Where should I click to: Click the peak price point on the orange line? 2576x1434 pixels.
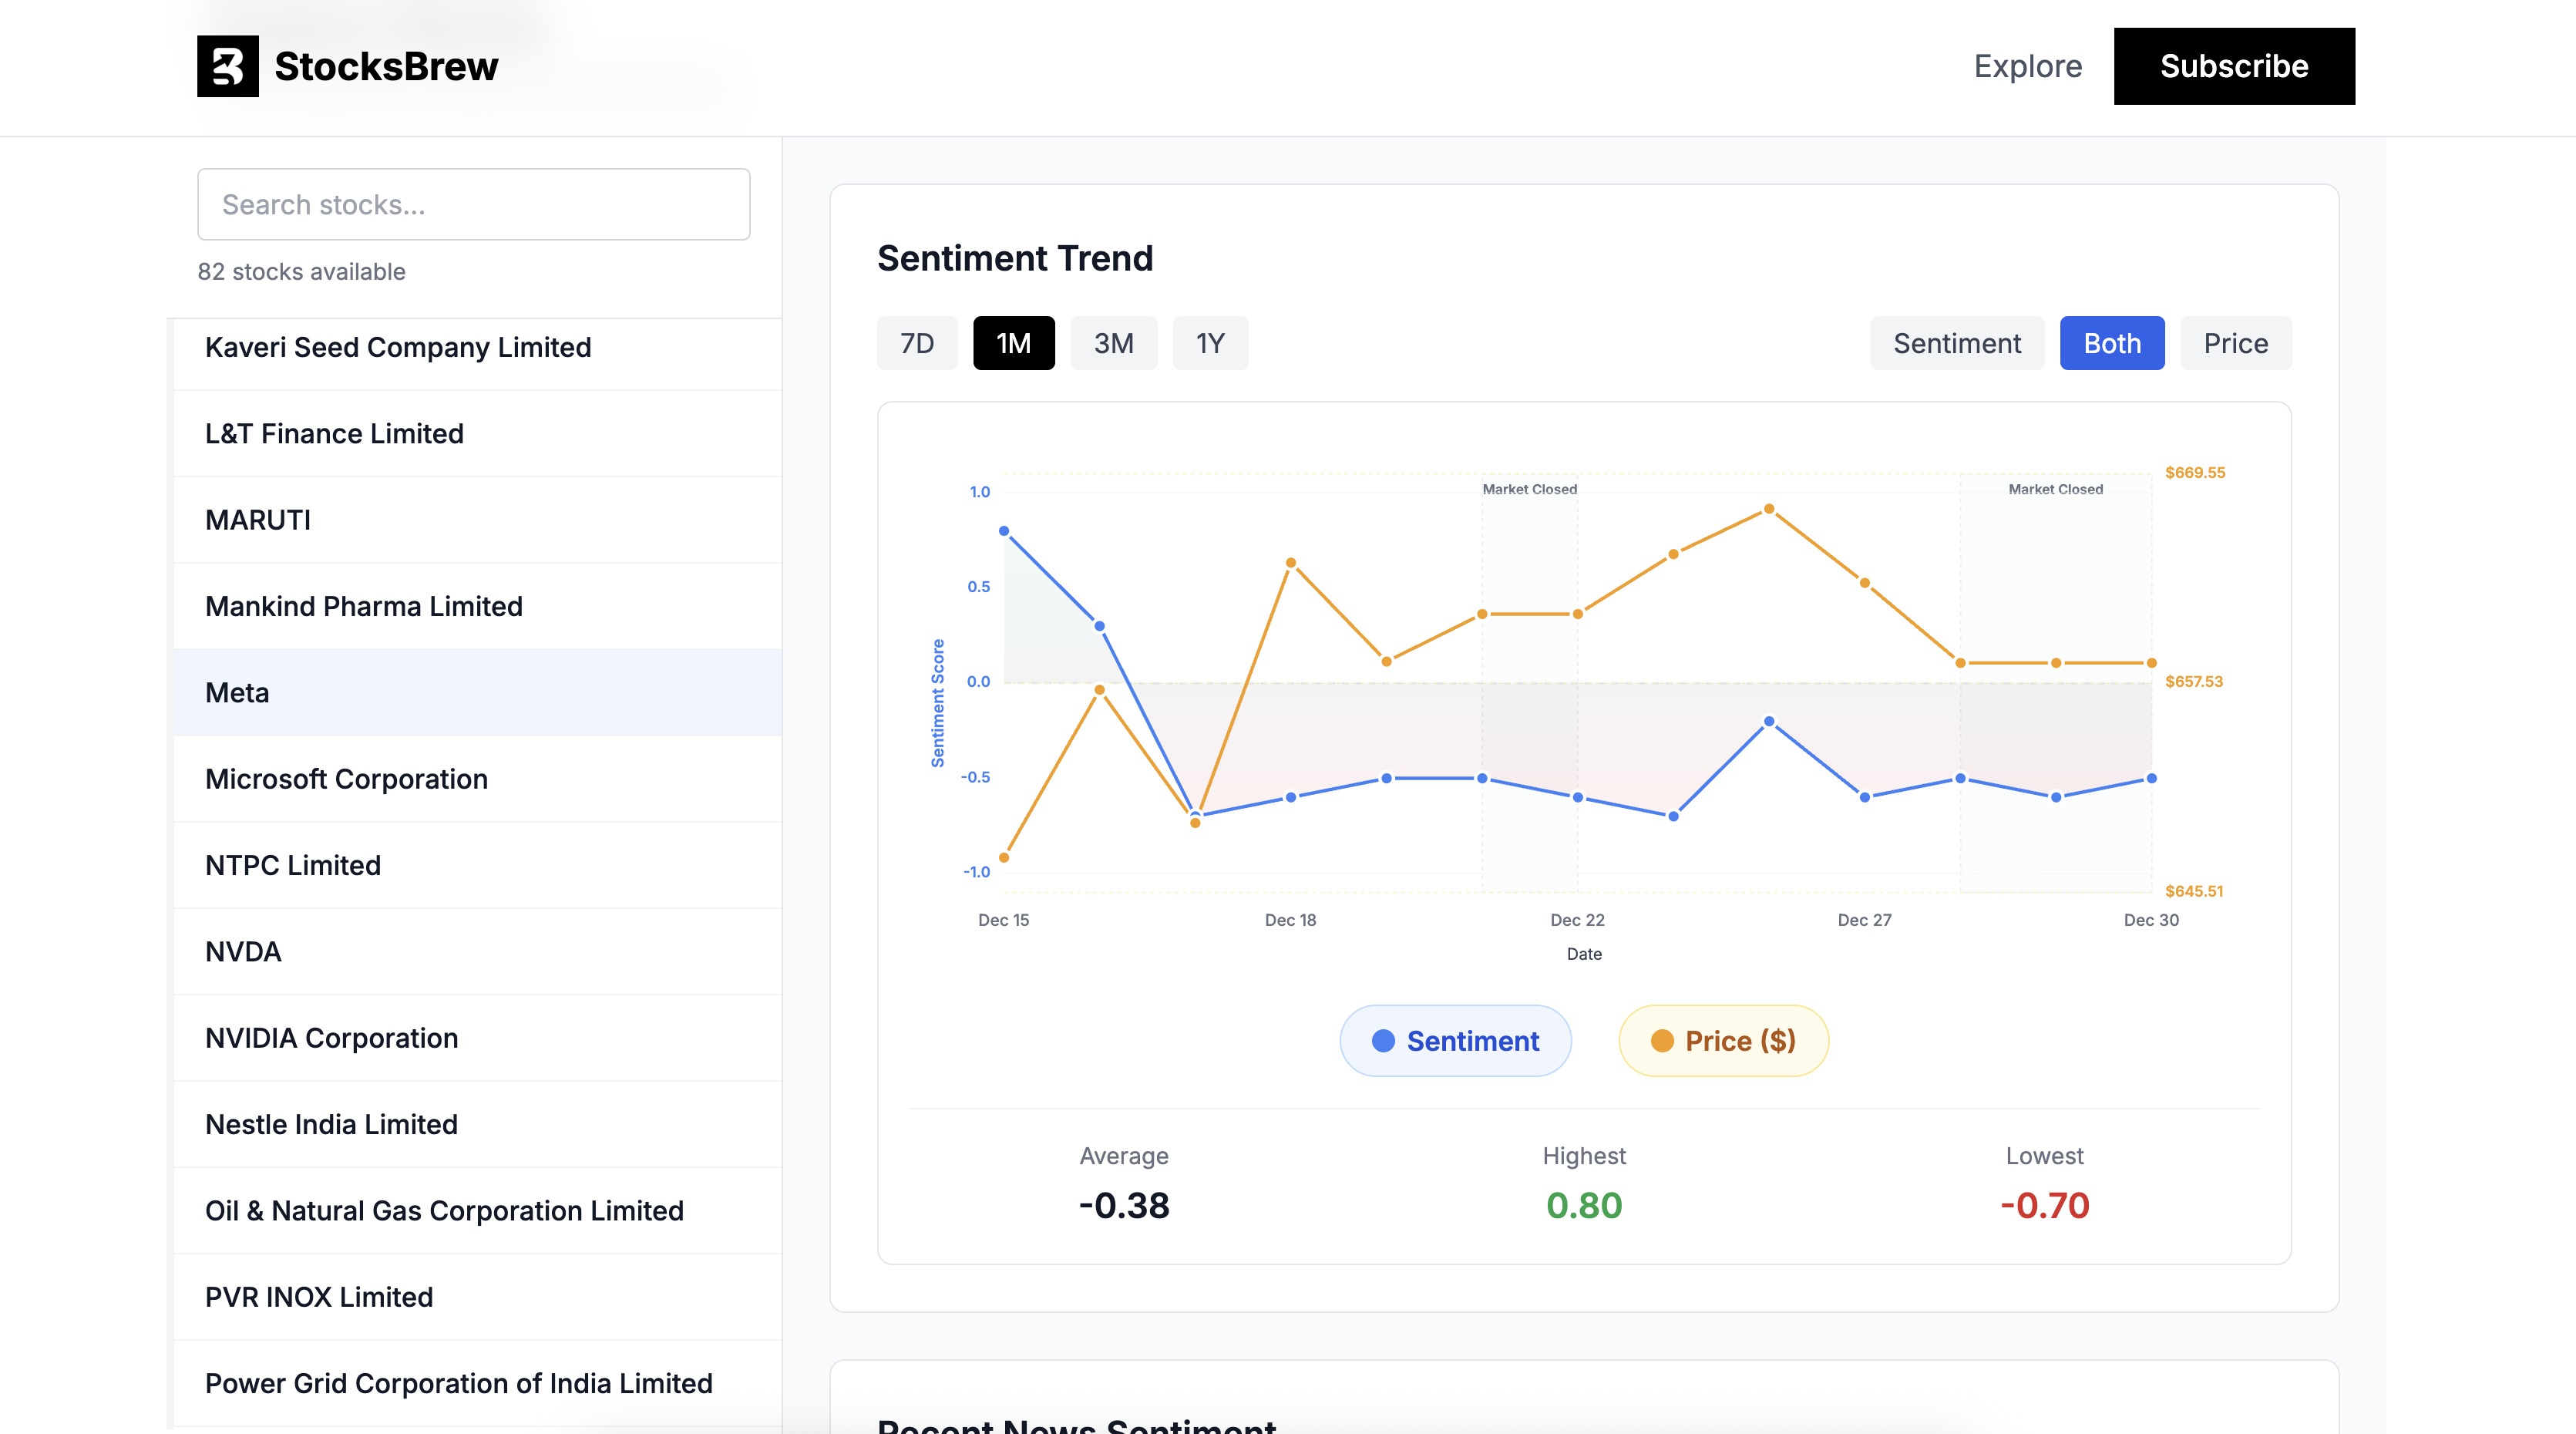[x=1768, y=509]
